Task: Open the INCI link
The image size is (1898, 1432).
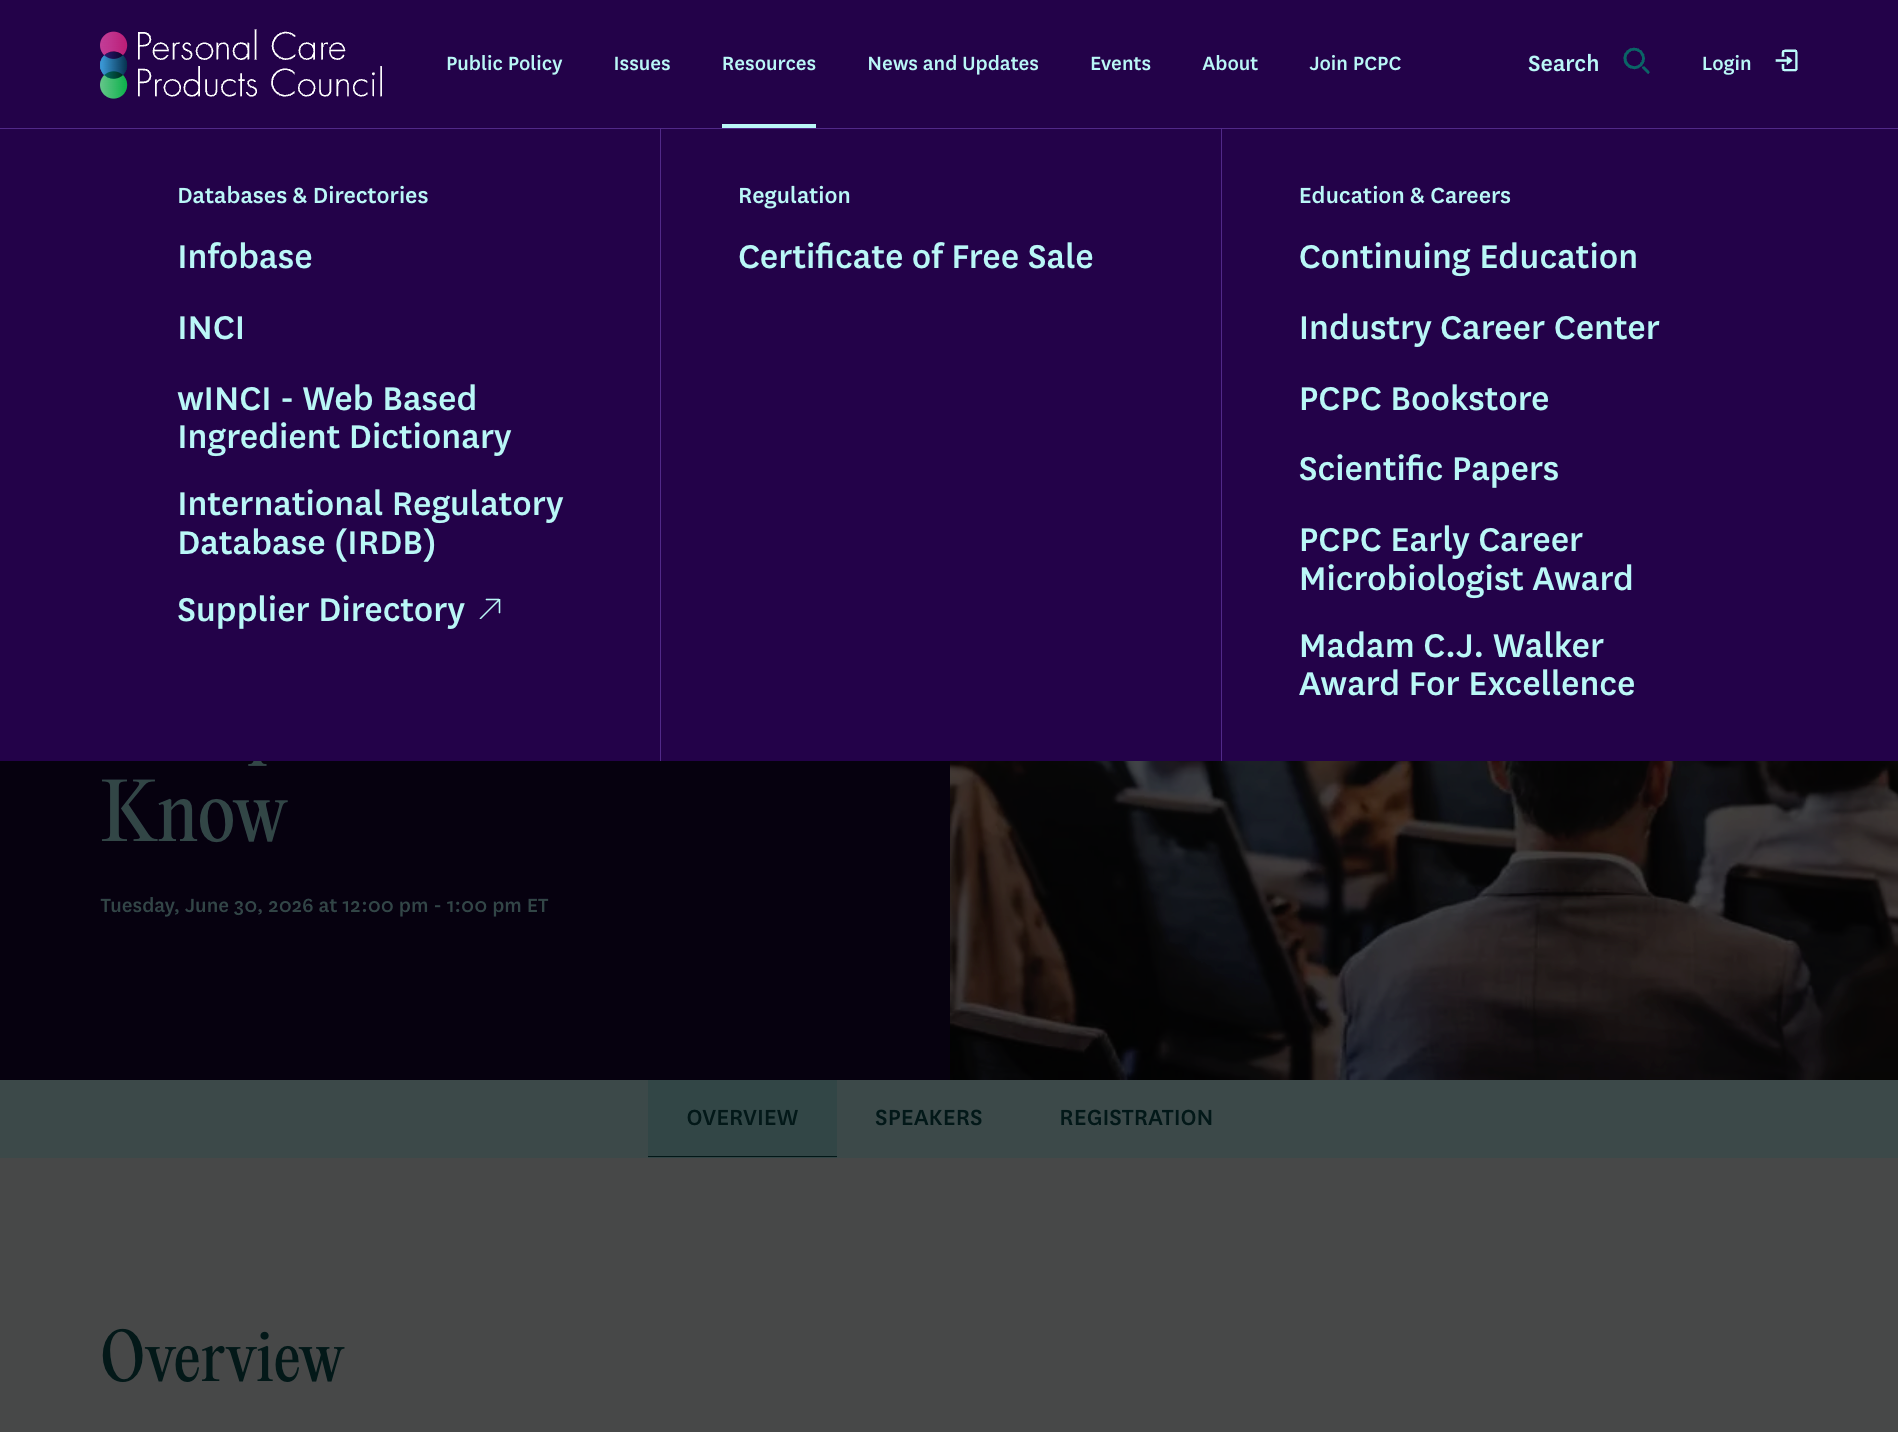Action: (x=211, y=328)
